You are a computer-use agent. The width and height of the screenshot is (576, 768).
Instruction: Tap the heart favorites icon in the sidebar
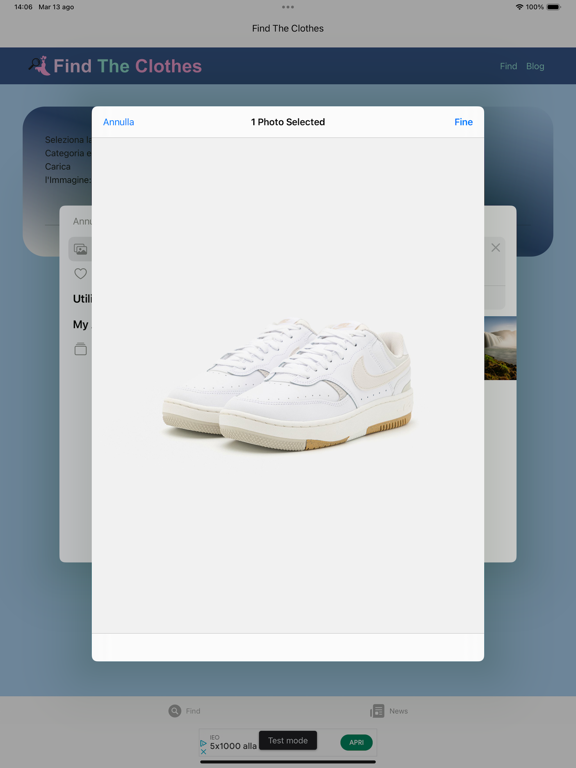point(80,274)
